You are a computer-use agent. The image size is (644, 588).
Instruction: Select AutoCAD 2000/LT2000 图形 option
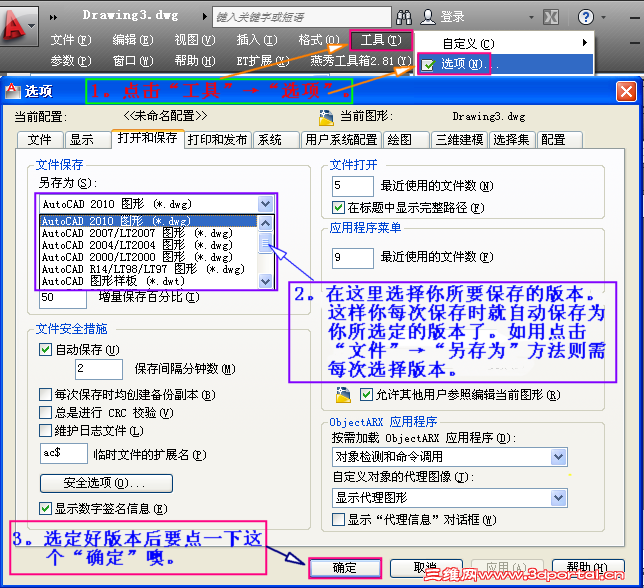(149, 257)
